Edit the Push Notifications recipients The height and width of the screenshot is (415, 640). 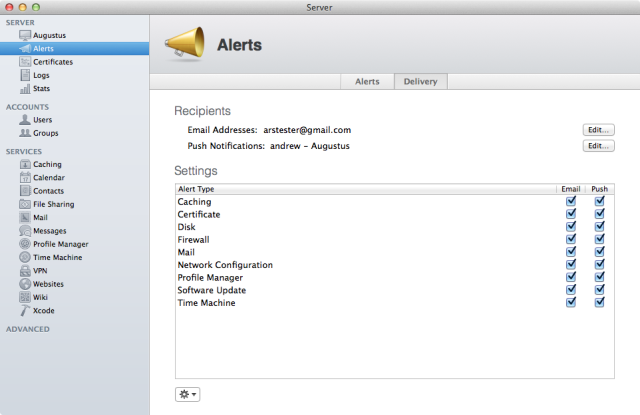[x=598, y=146]
